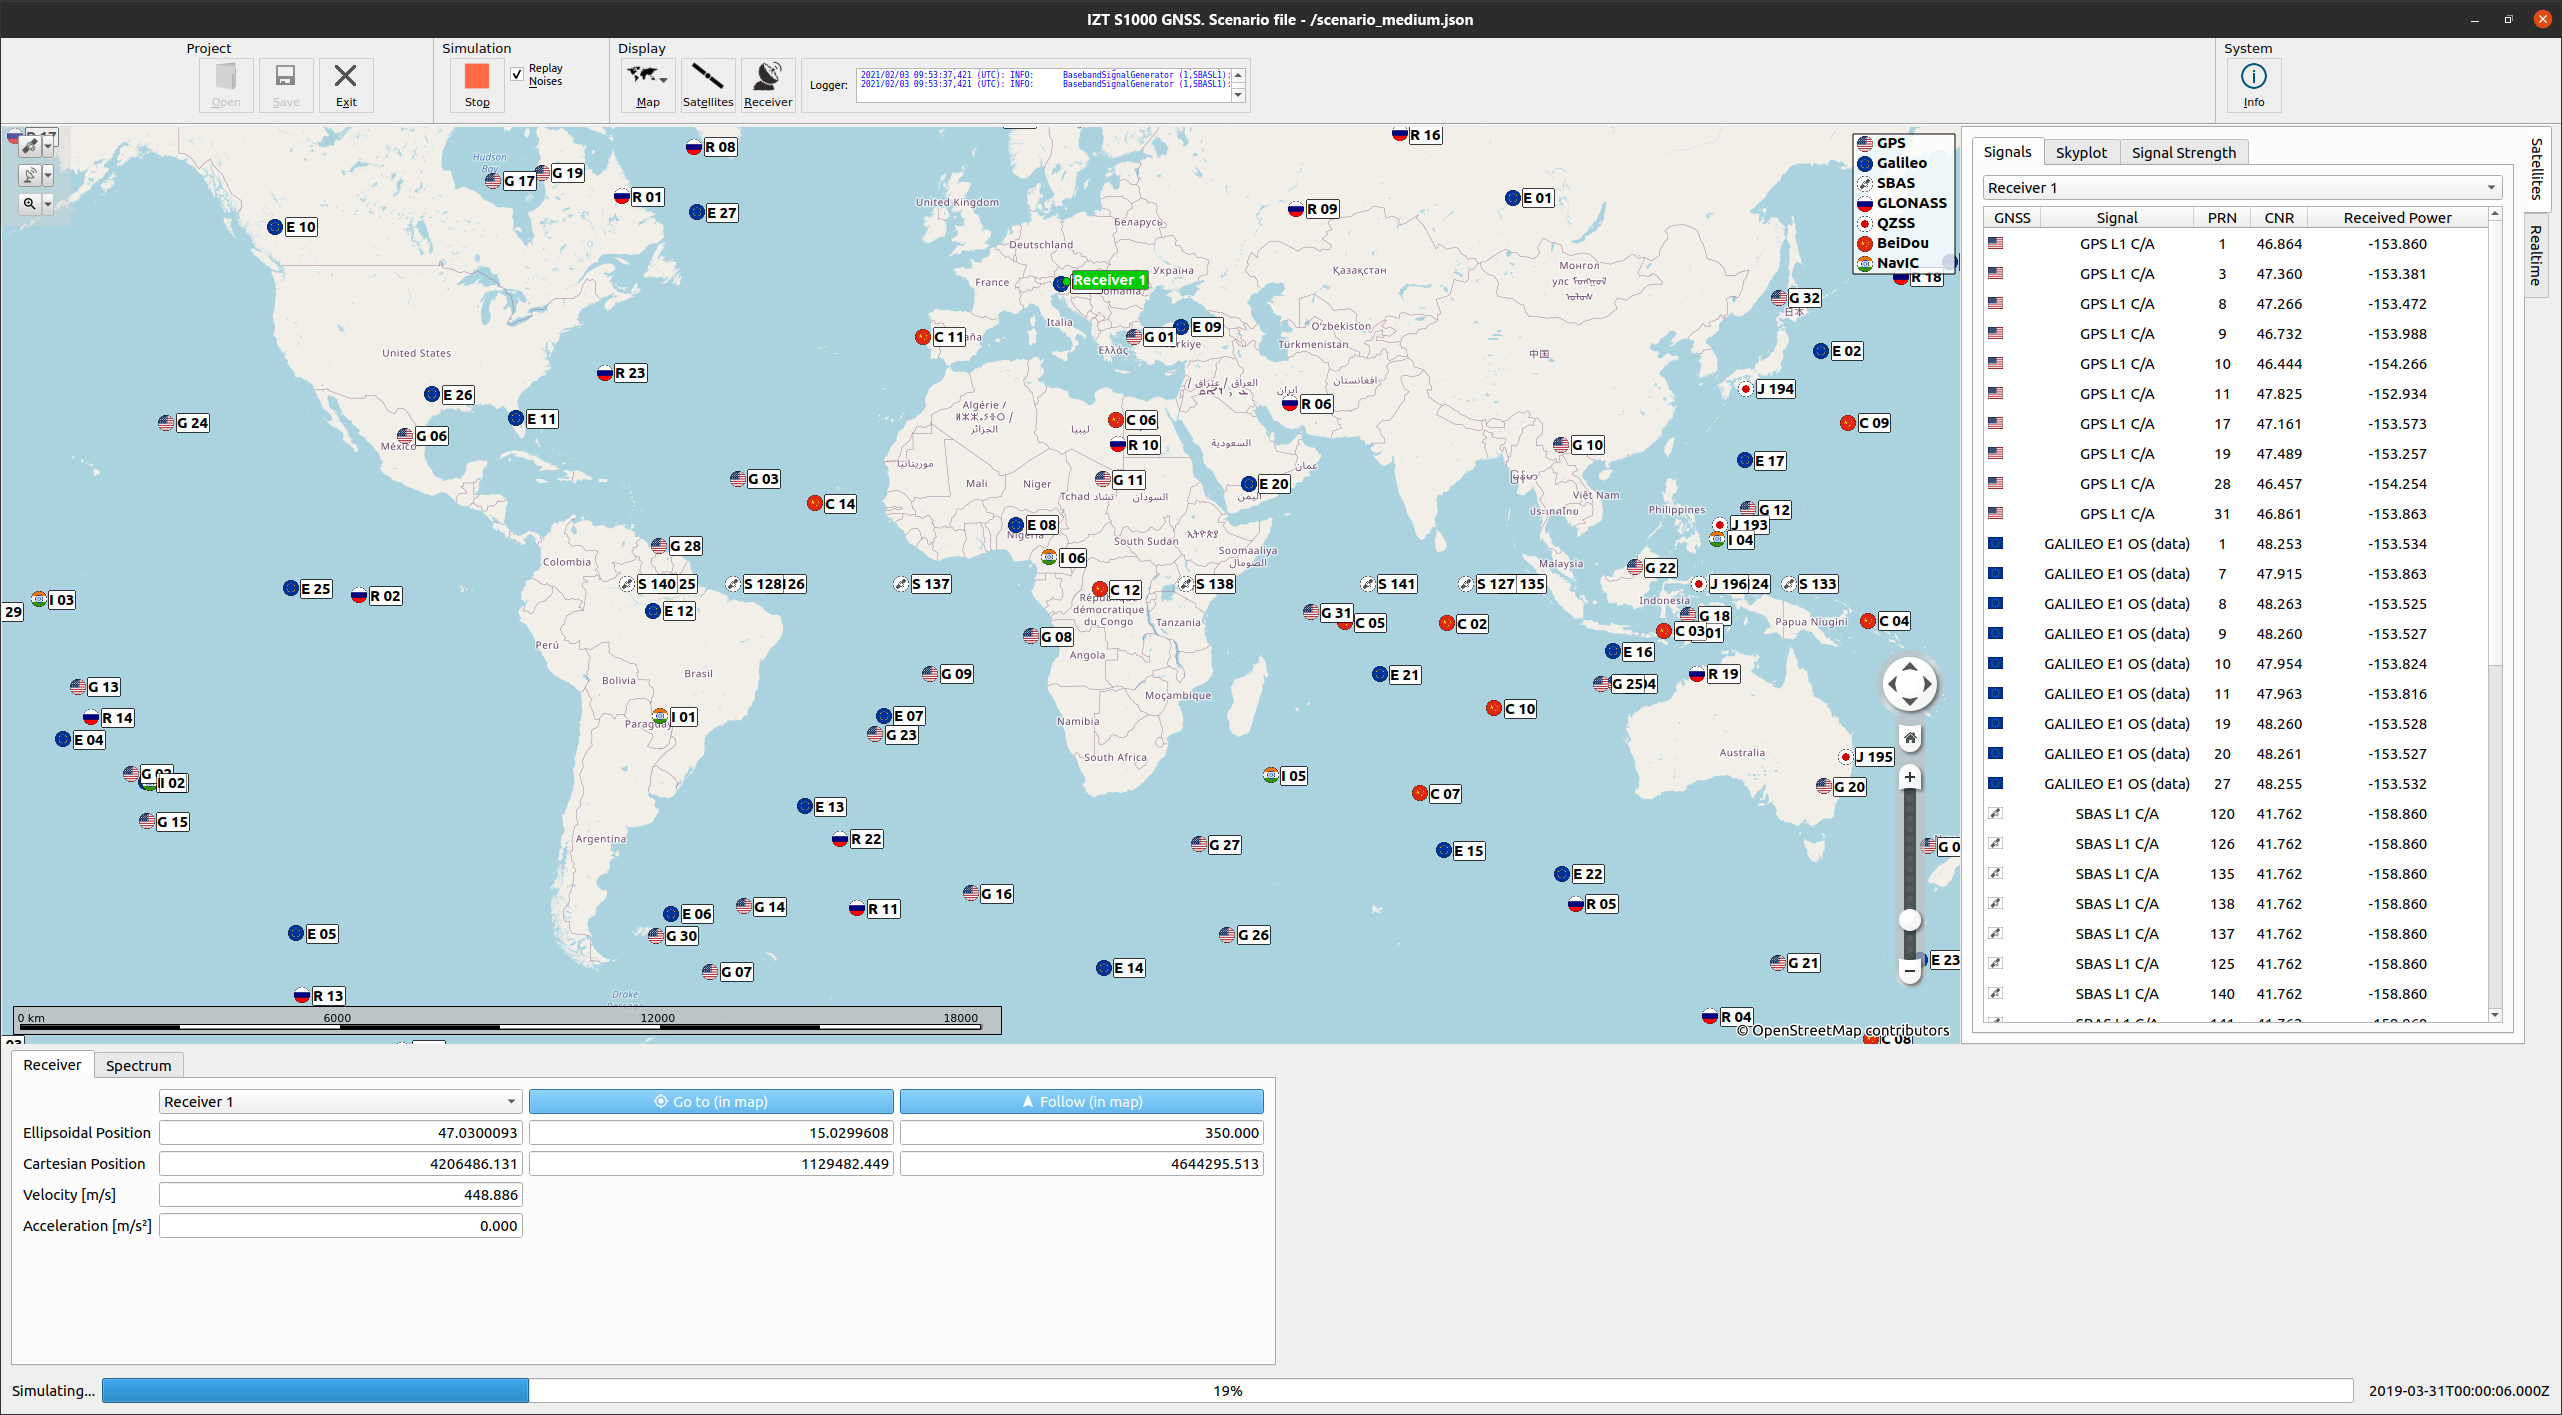
Task: Toggle BeiDou entry in map legend
Action: coord(1901,243)
